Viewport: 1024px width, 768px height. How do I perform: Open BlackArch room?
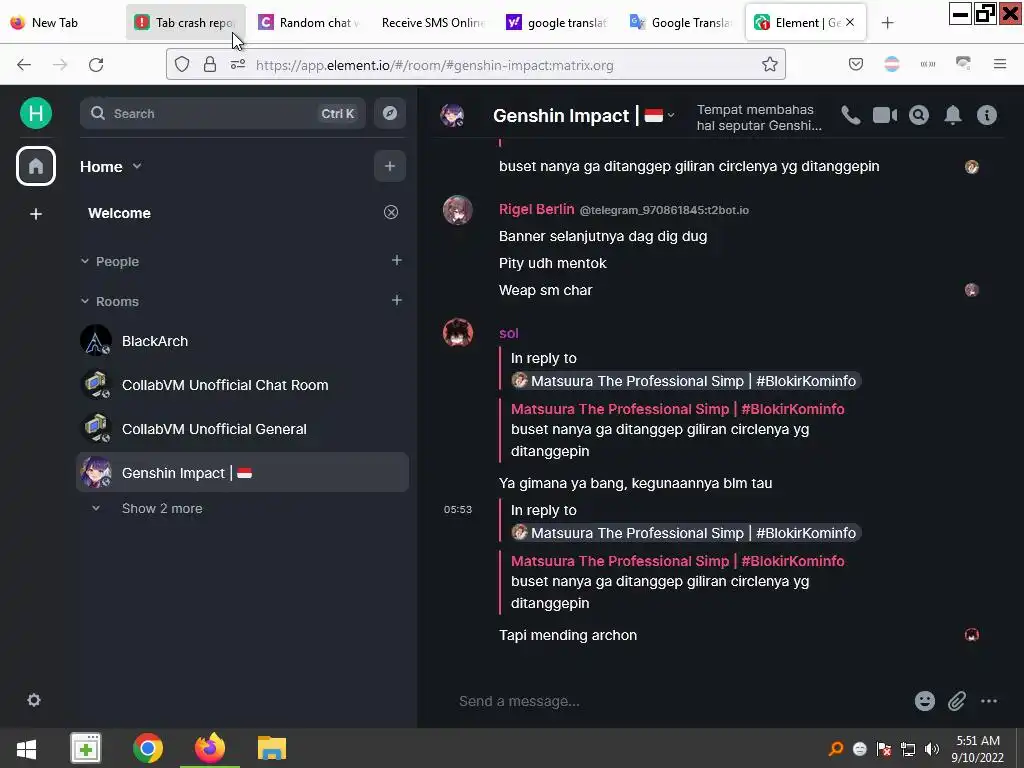click(242, 341)
